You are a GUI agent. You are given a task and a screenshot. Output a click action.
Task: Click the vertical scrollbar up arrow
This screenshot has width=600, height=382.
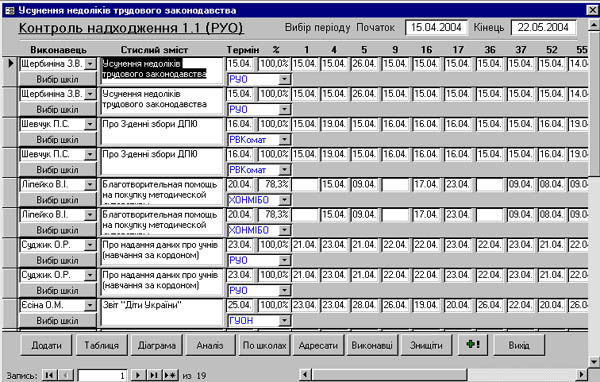594,26
